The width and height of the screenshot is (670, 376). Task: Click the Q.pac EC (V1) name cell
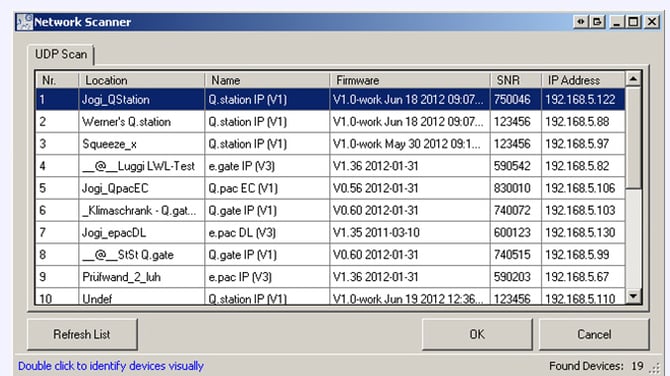[x=267, y=188]
